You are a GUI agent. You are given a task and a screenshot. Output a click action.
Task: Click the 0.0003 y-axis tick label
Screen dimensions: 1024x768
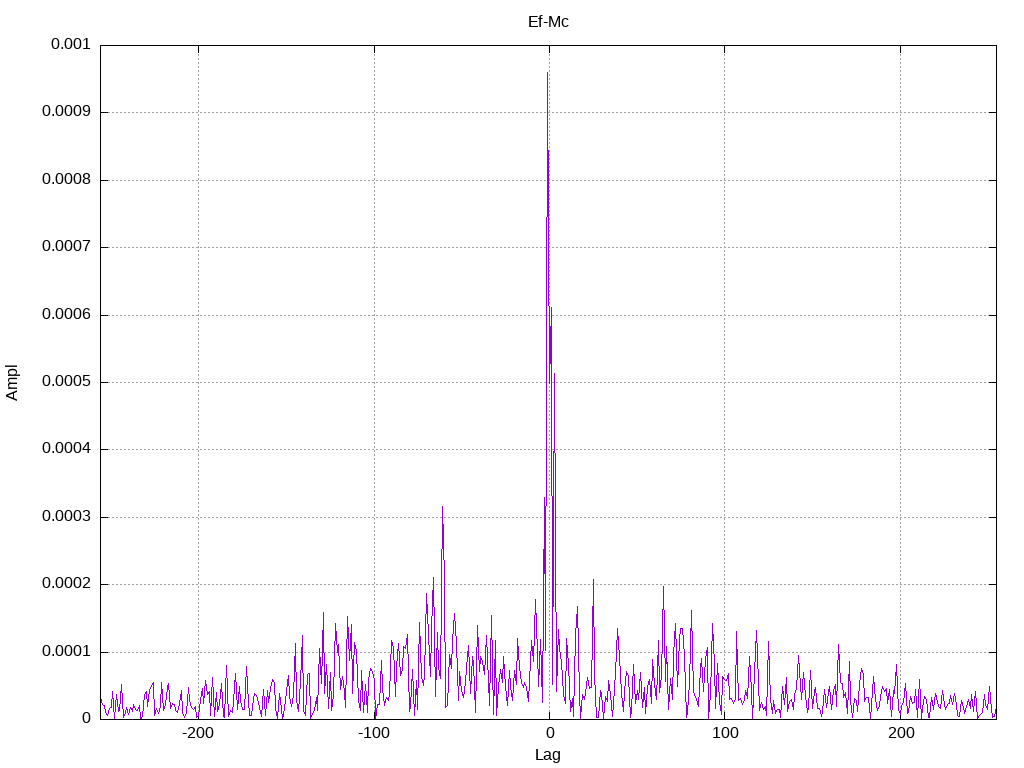pos(67,517)
